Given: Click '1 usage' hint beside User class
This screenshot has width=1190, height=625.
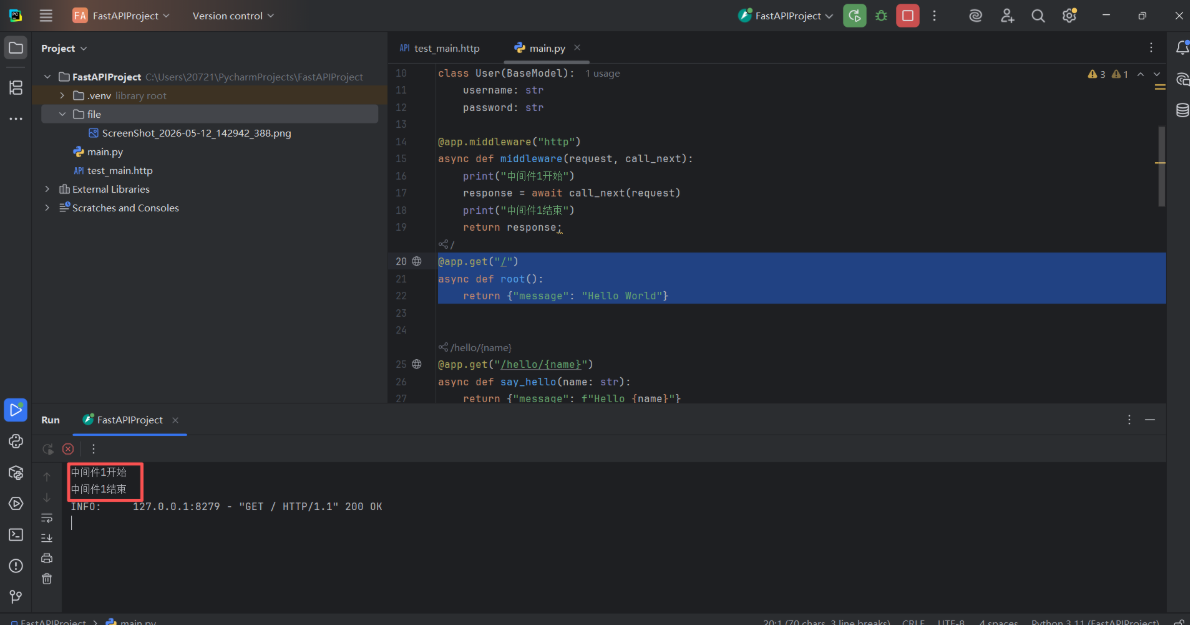Looking at the screenshot, I should coord(603,74).
